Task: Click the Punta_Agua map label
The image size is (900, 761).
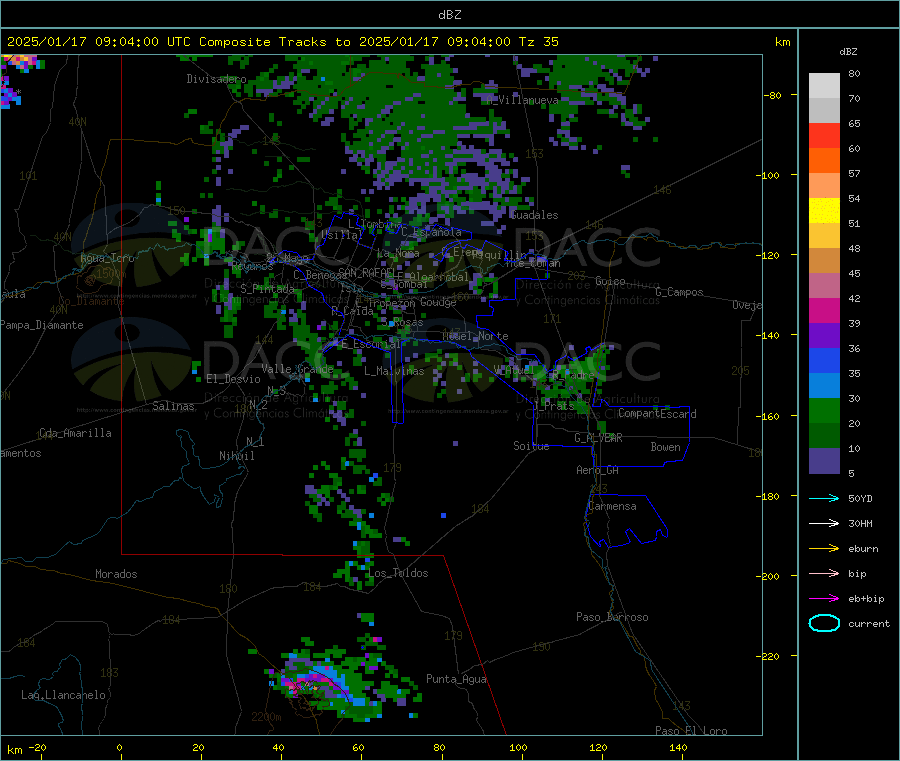Action: (x=456, y=679)
